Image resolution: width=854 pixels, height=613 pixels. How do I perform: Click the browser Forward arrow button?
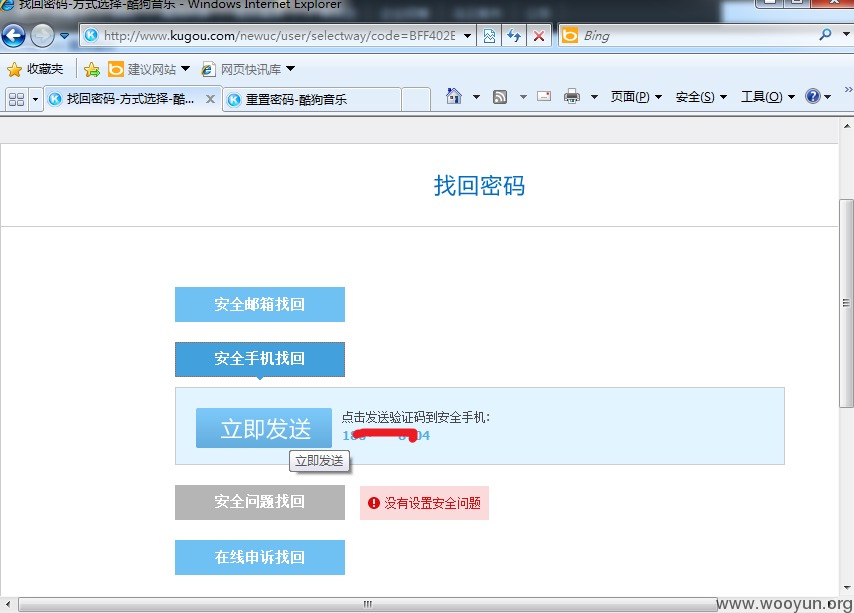[x=42, y=36]
